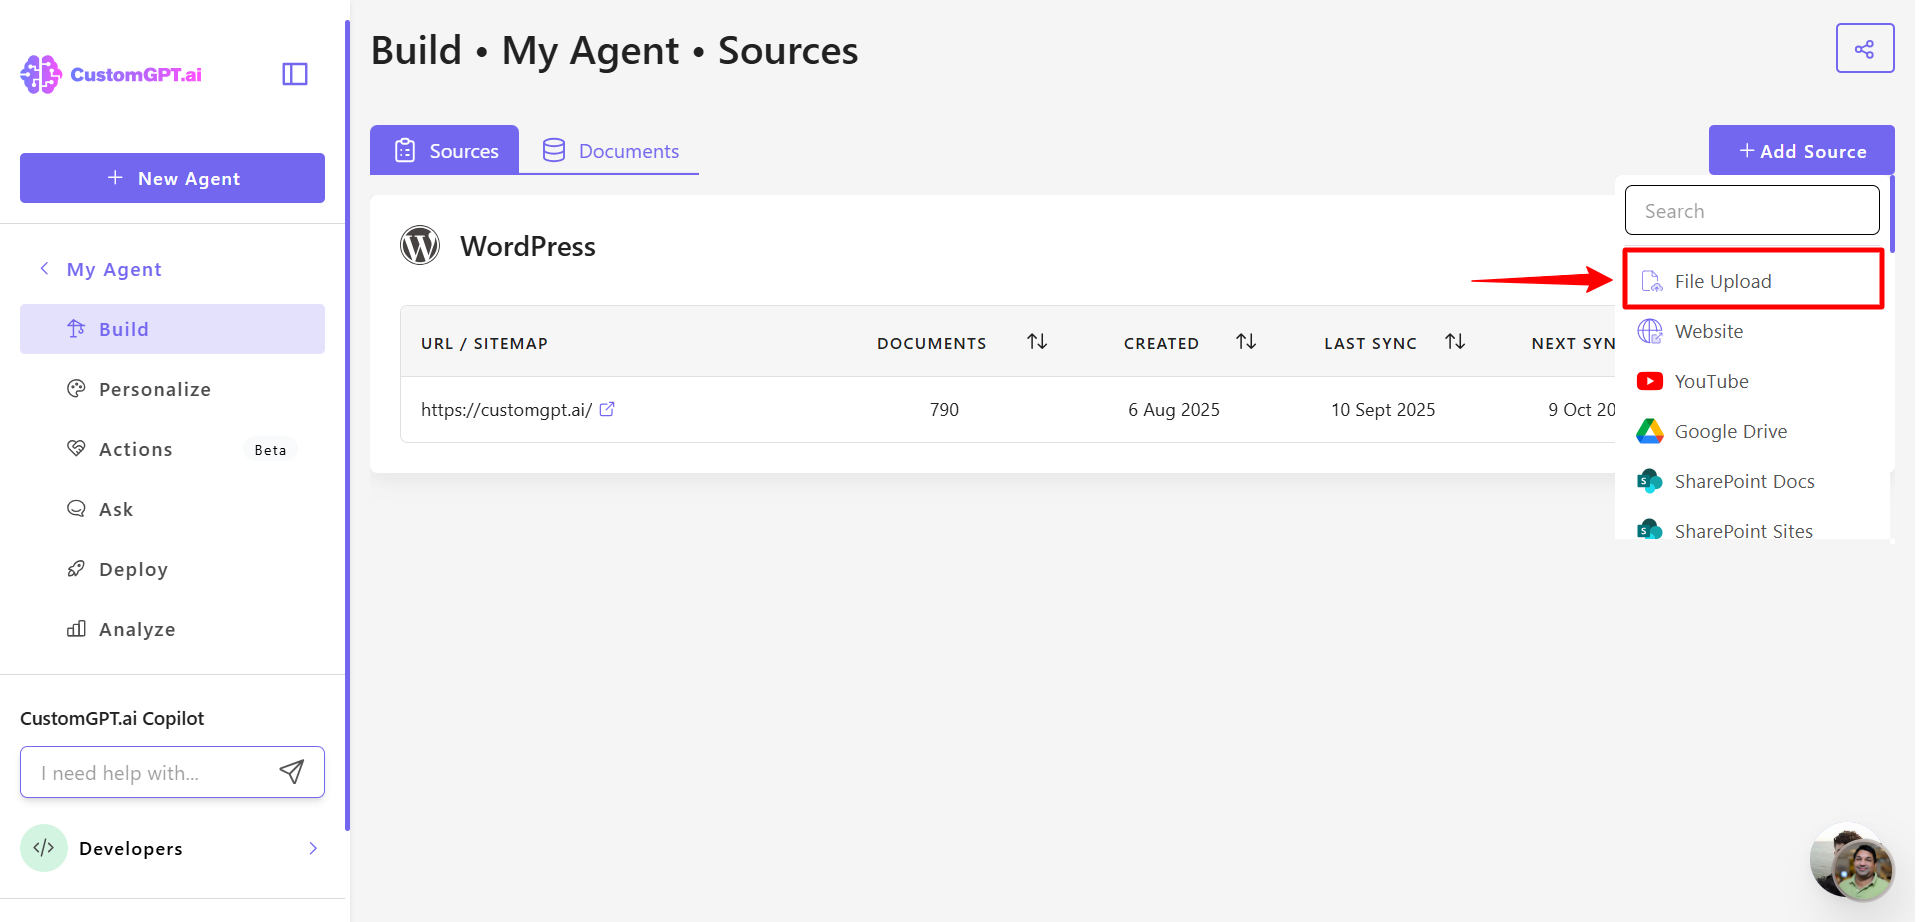Click the sidebar vertical scrollbar
Screen dimensions: 1920x922
[x=347, y=425]
